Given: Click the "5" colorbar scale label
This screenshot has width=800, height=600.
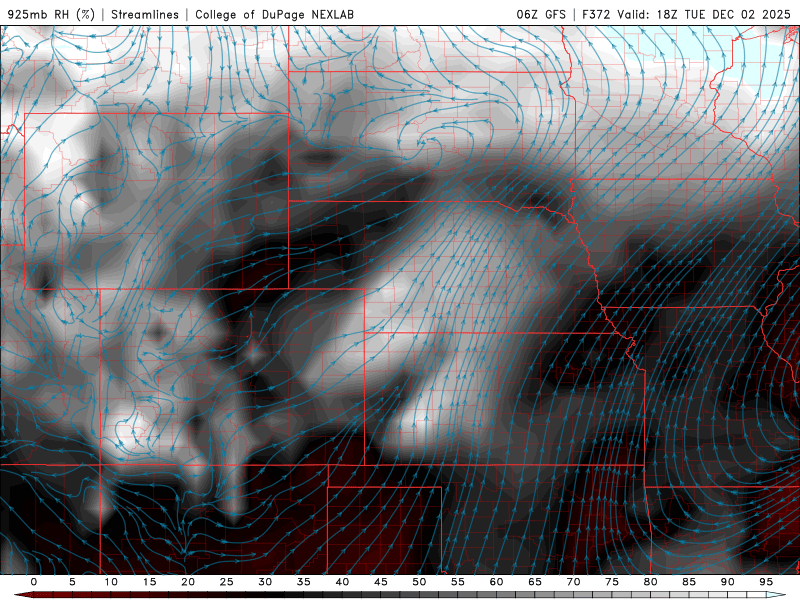Looking at the screenshot, I should click(72, 582).
